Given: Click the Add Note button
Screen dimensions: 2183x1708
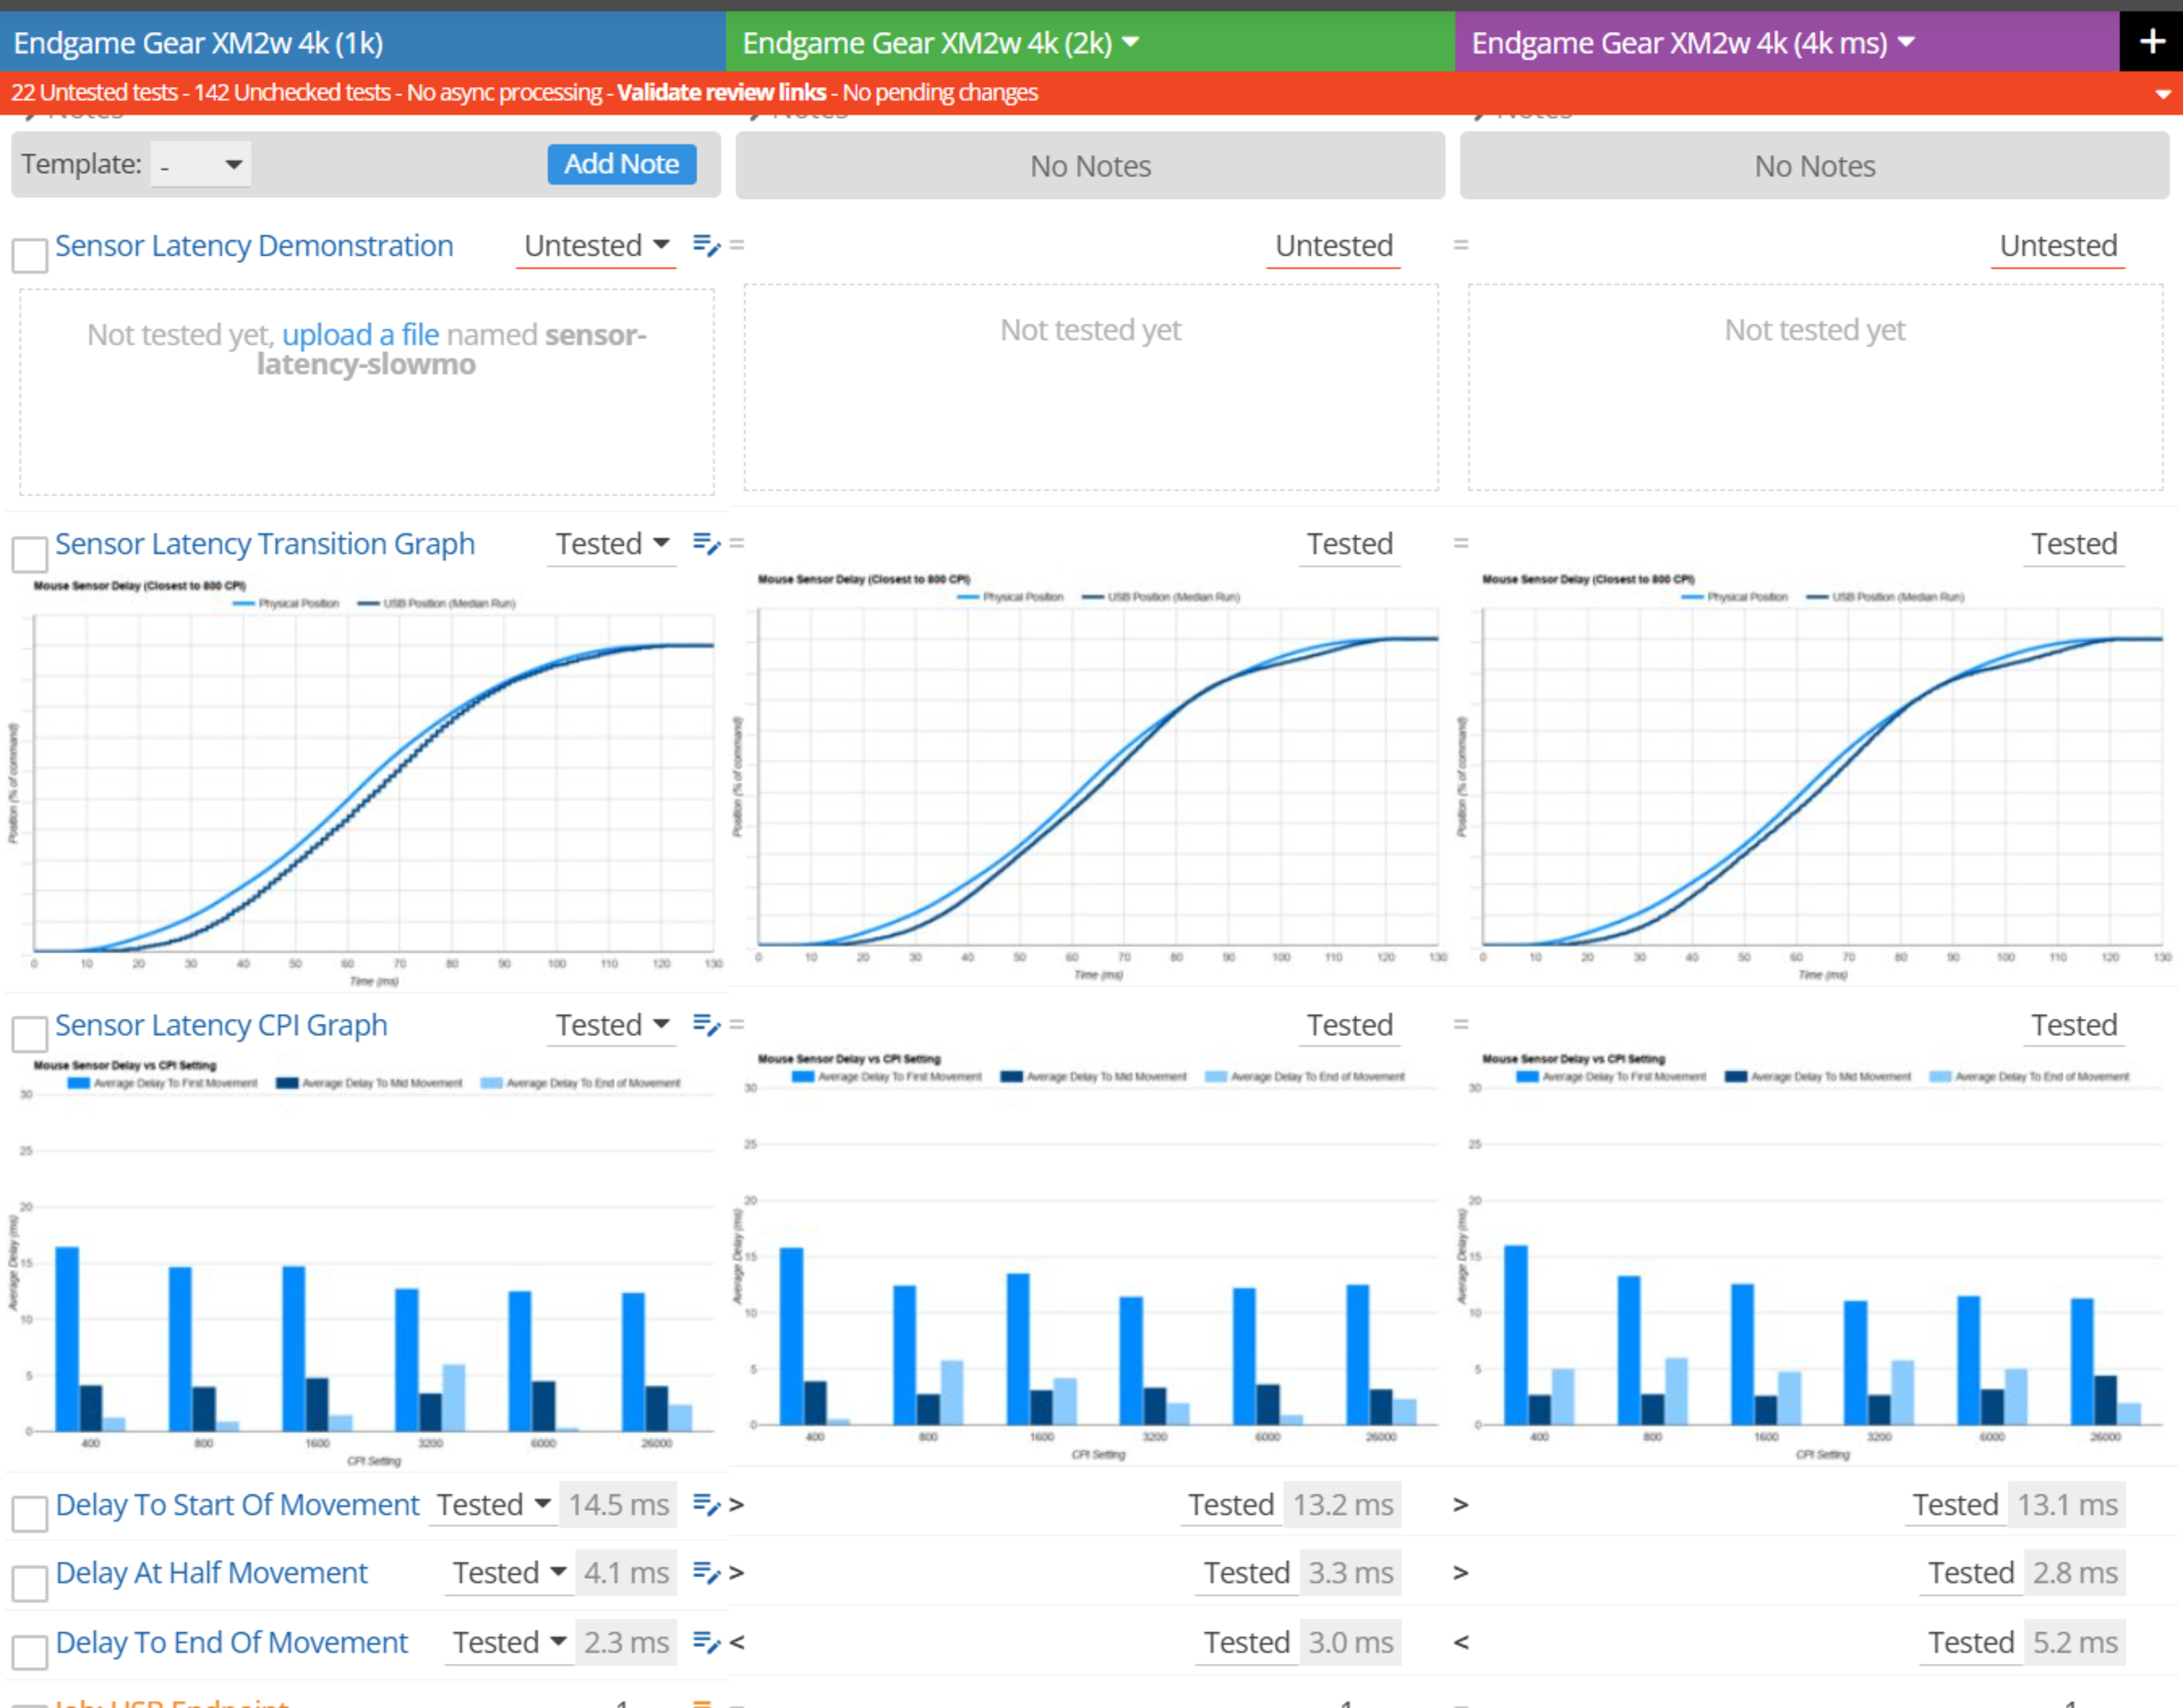Looking at the screenshot, I should (621, 165).
